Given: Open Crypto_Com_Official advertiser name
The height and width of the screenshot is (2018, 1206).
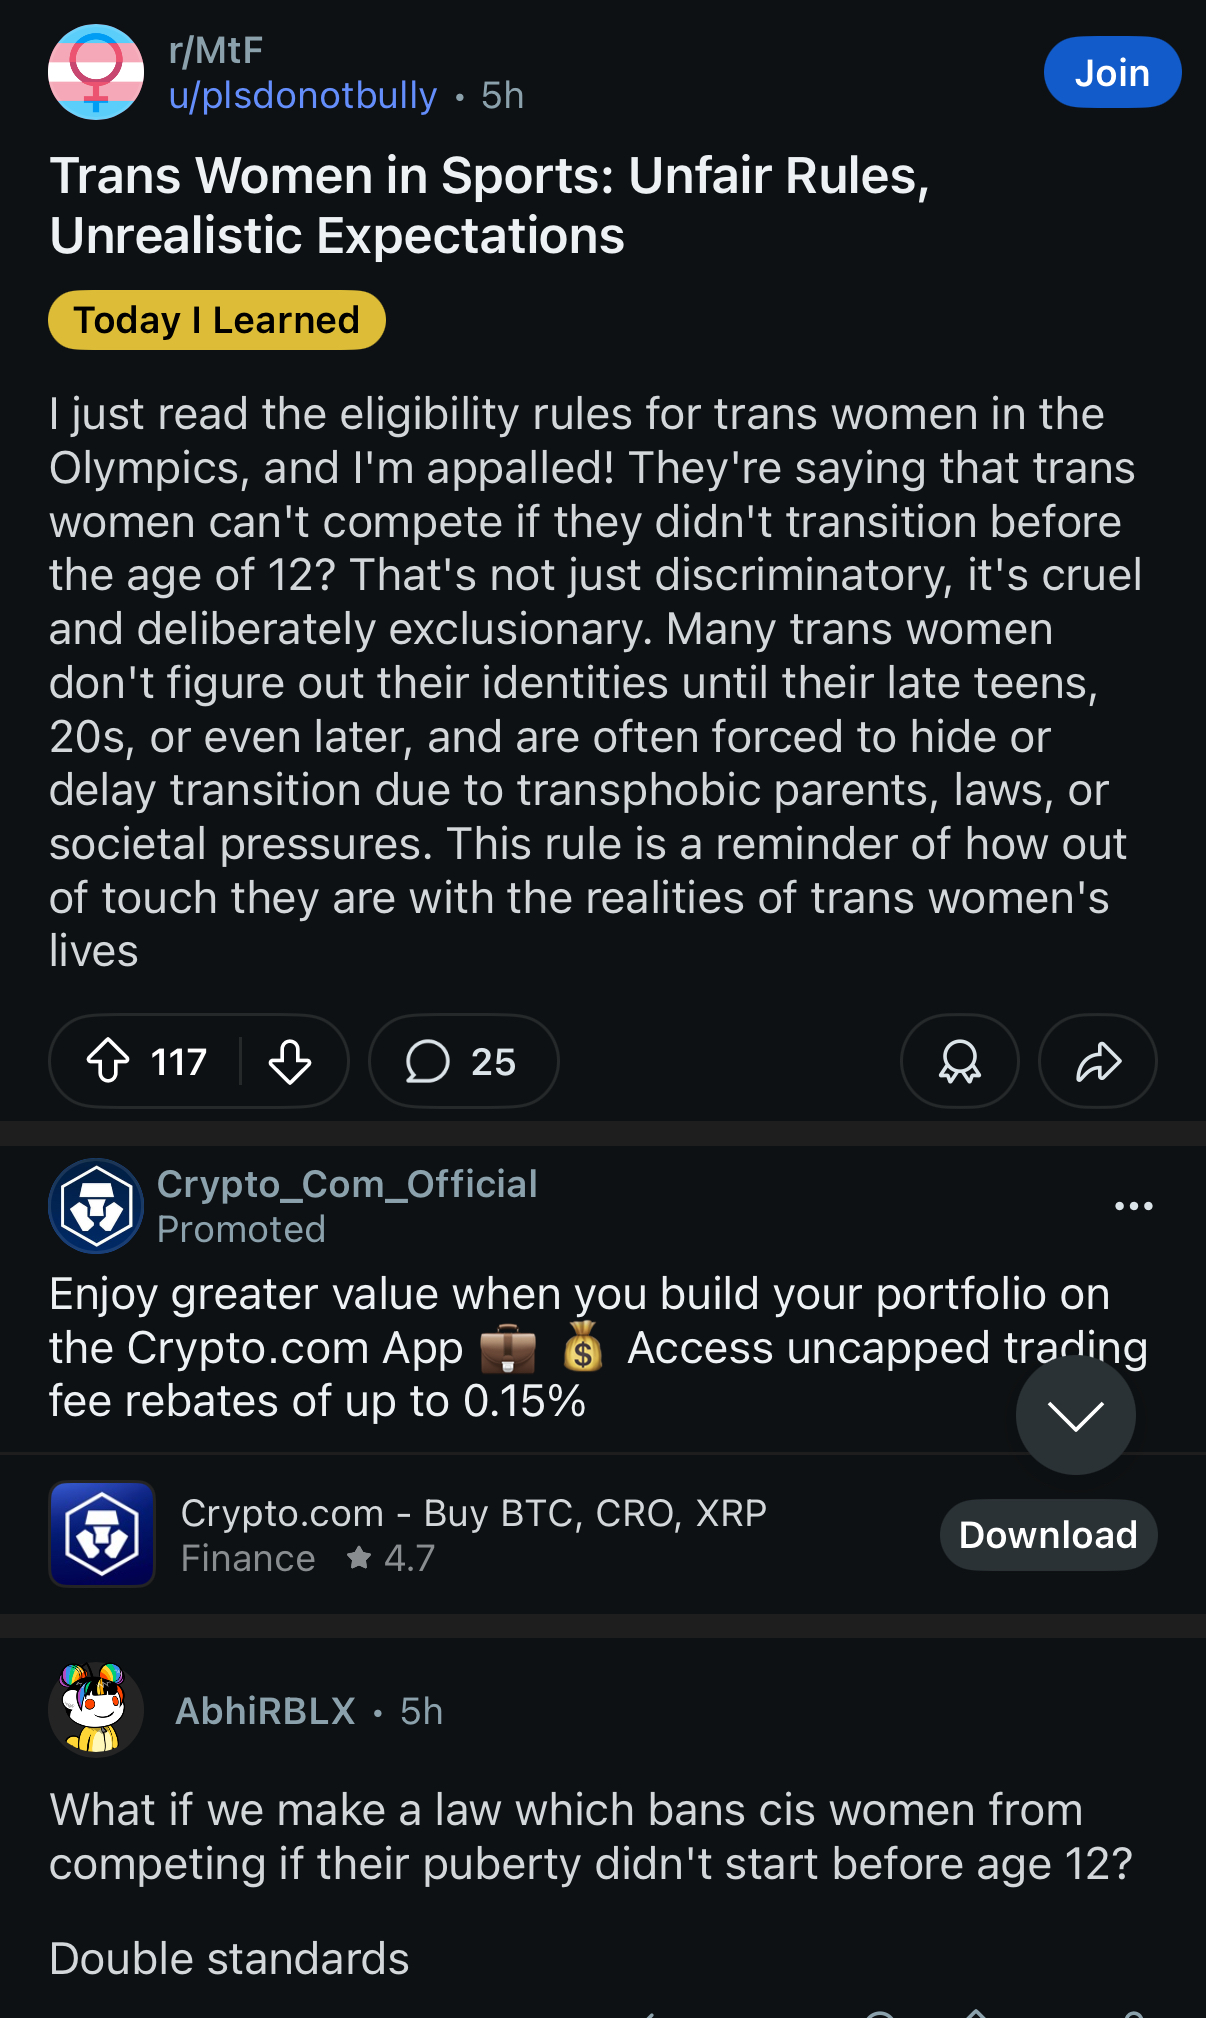Looking at the screenshot, I should tap(347, 1184).
